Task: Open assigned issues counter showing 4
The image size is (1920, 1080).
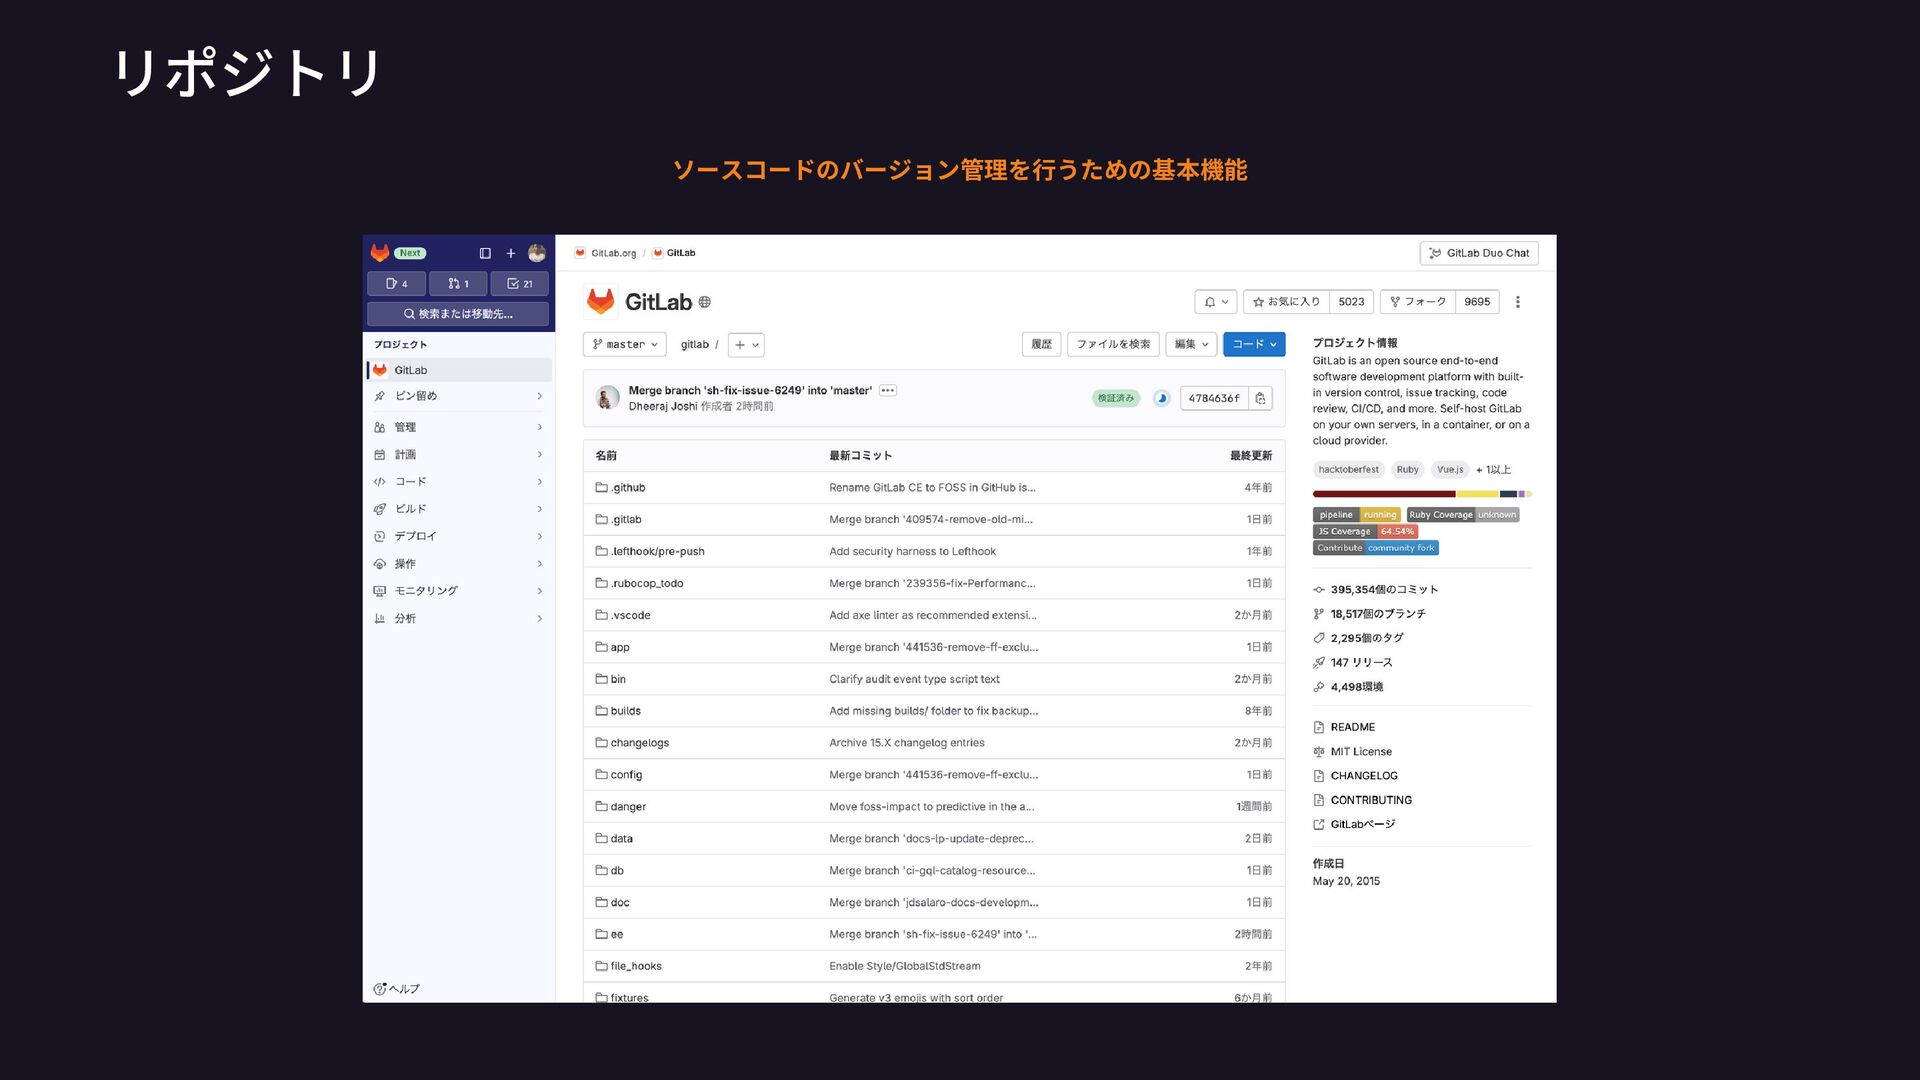Action: 397,284
